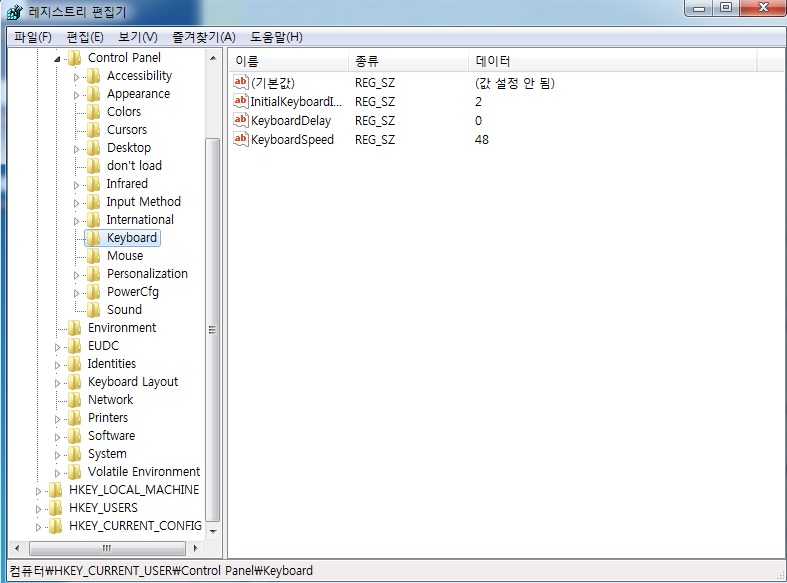The height and width of the screenshot is (583, 787).
Task: Click the KeyboardSpeed string value icon
Action: (240, 139)
